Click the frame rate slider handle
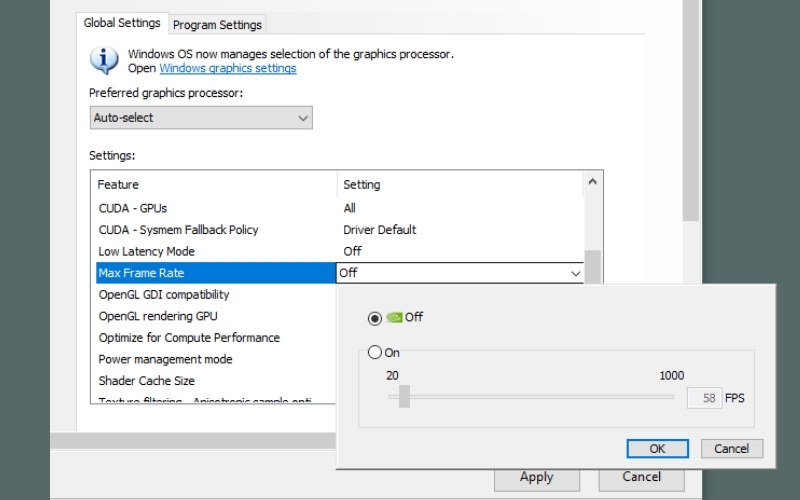Screen dimensions: 800x500 tap(404, 397)
